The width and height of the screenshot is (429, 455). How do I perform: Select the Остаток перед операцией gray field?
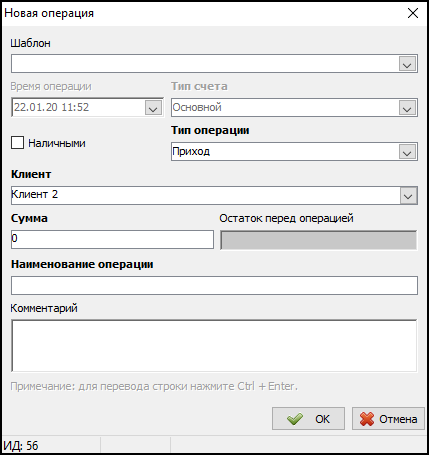(x=319, y=240)
